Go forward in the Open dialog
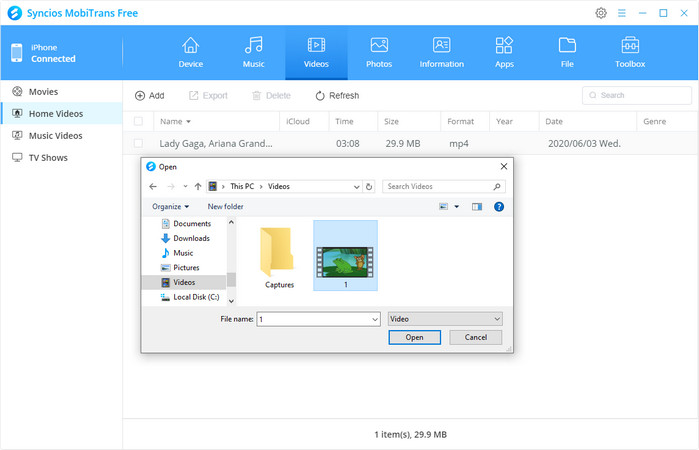 [171, 186]
